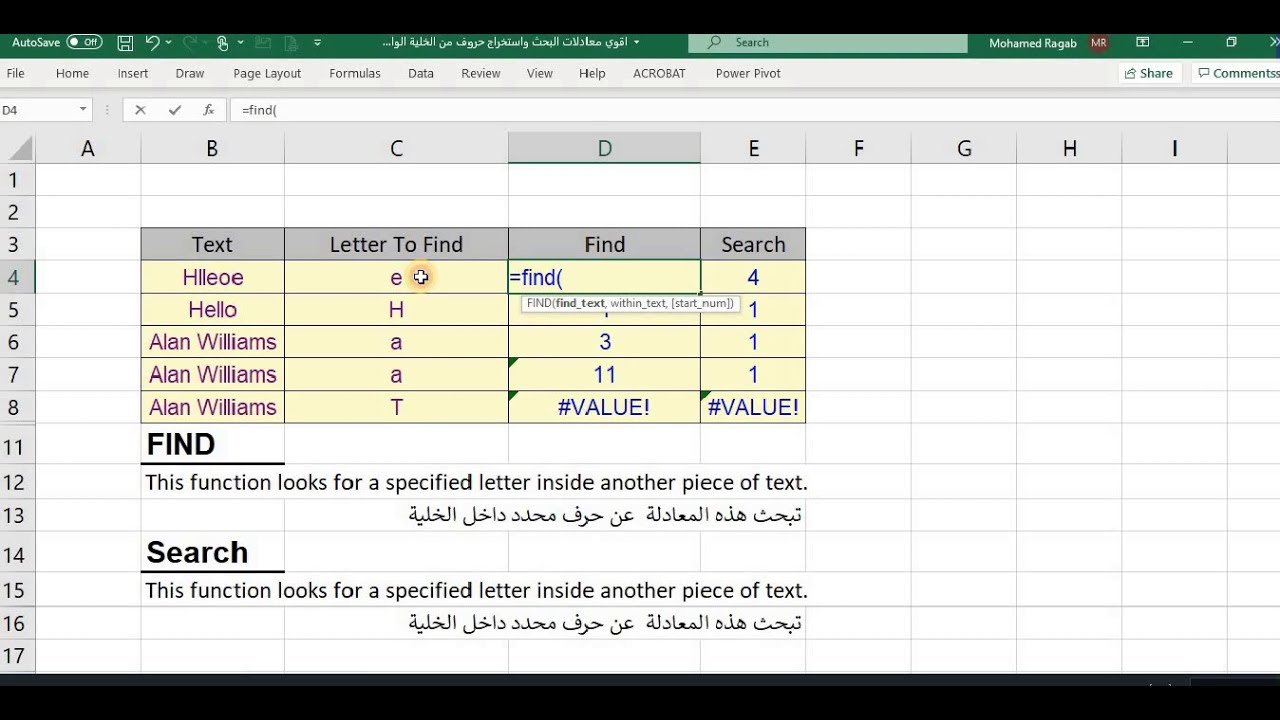
Task: Click the formula bar containing =find(
Action: click(x=755, y=110)
